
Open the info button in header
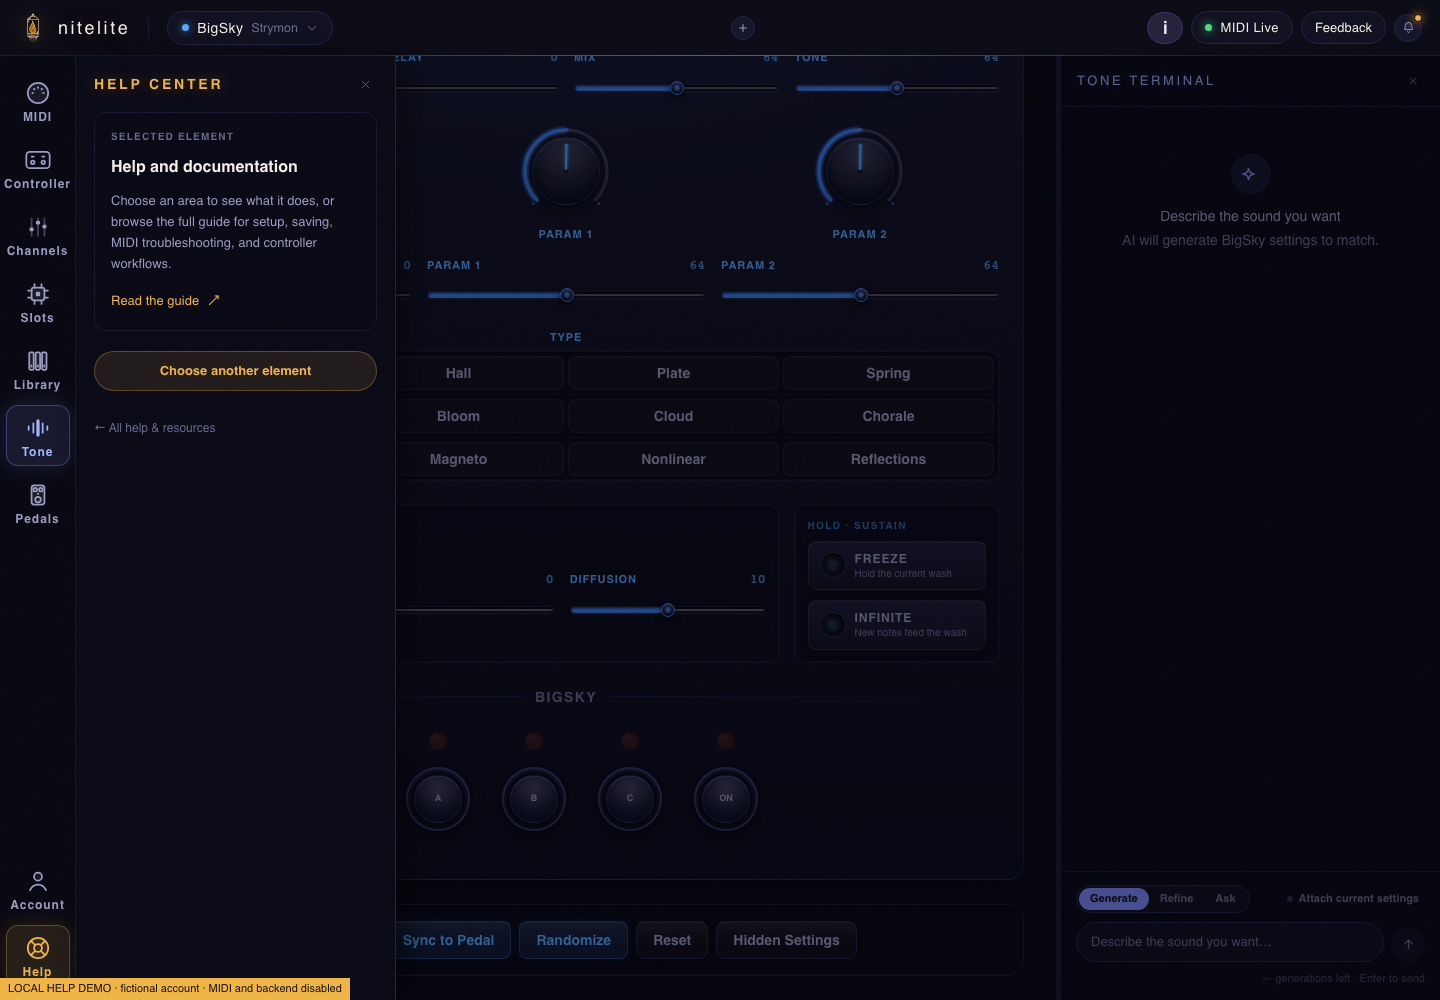point(1165,28)
